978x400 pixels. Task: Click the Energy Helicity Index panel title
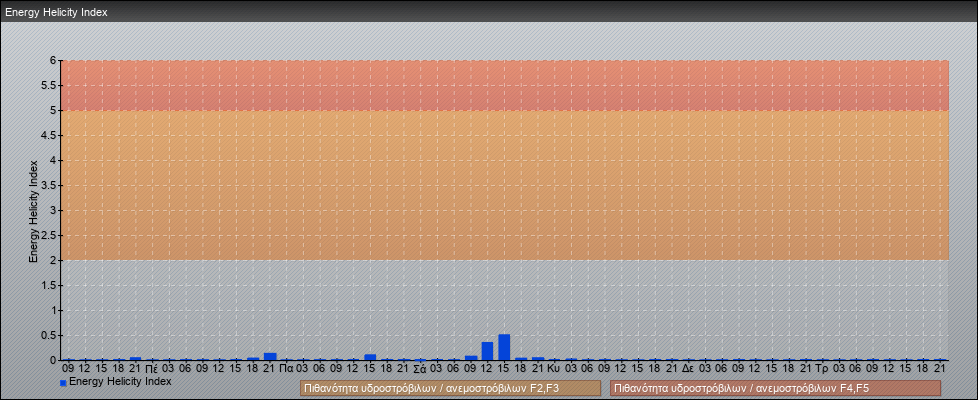point(57,12)
